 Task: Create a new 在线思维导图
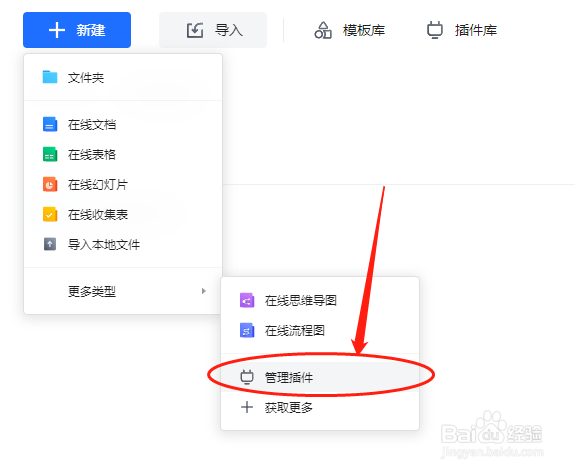pyautogui.click(x=320, y=300)
